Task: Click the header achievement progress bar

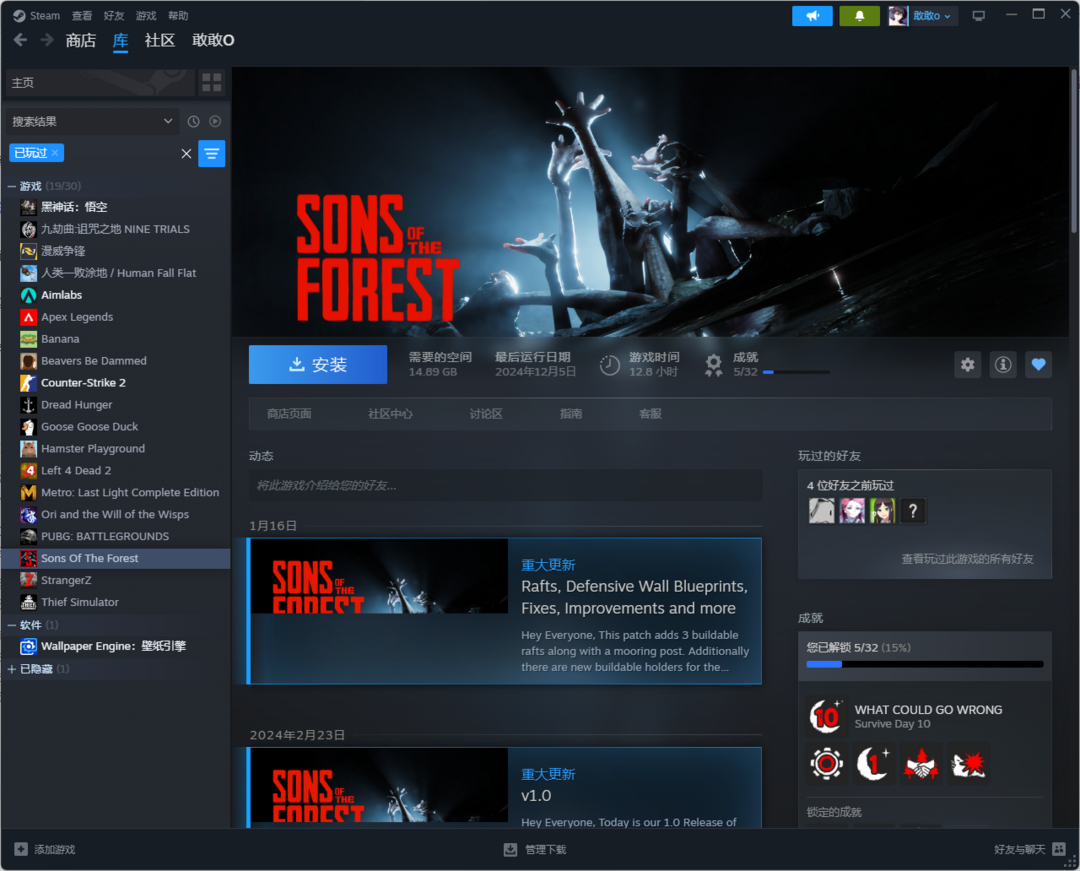Action: [796, 372]
